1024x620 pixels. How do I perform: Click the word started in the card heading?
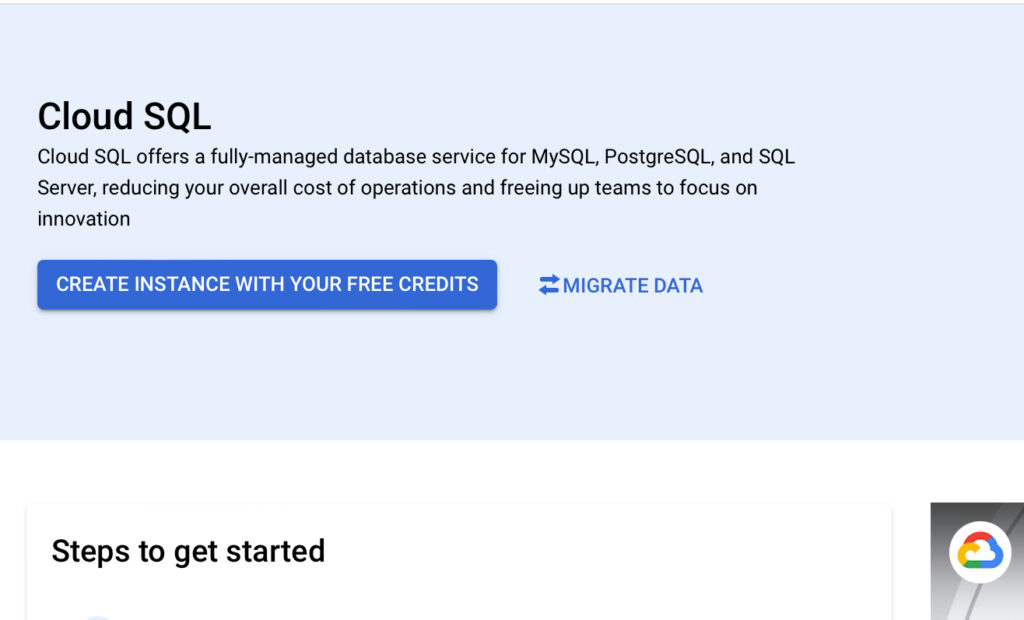coord(275,551)
